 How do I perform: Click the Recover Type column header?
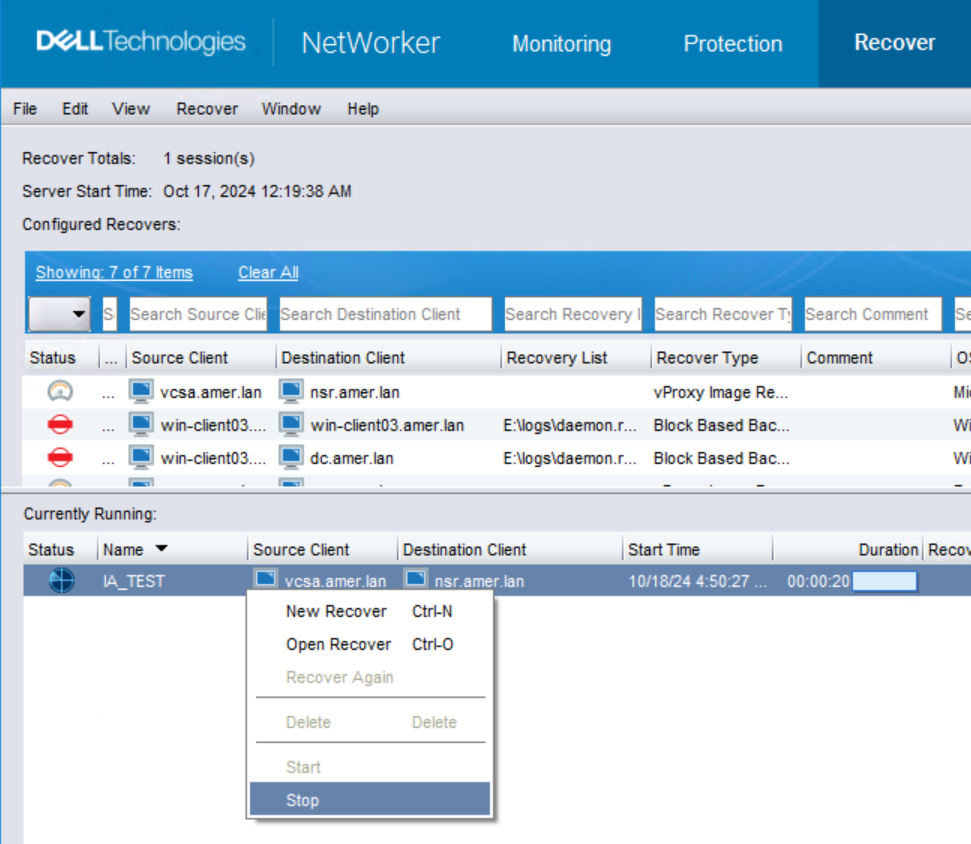click(x=726, y=357)
